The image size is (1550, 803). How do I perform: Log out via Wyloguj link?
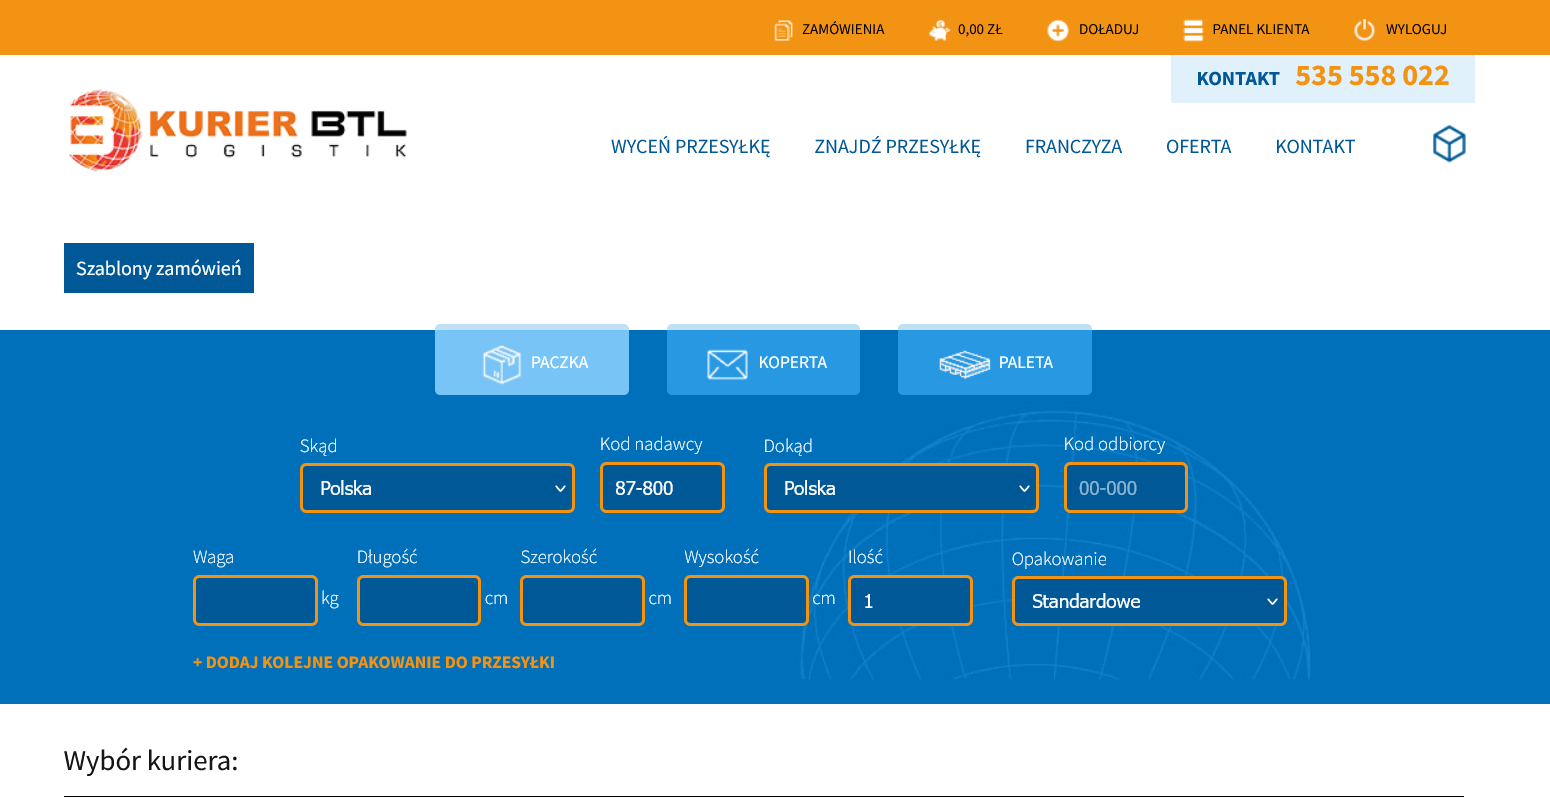pos(1416,30)
